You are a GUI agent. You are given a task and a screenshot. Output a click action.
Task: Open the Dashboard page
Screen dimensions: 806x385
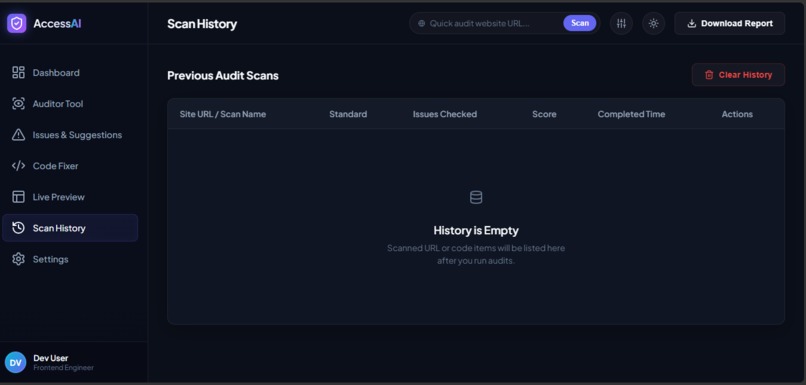70,72
